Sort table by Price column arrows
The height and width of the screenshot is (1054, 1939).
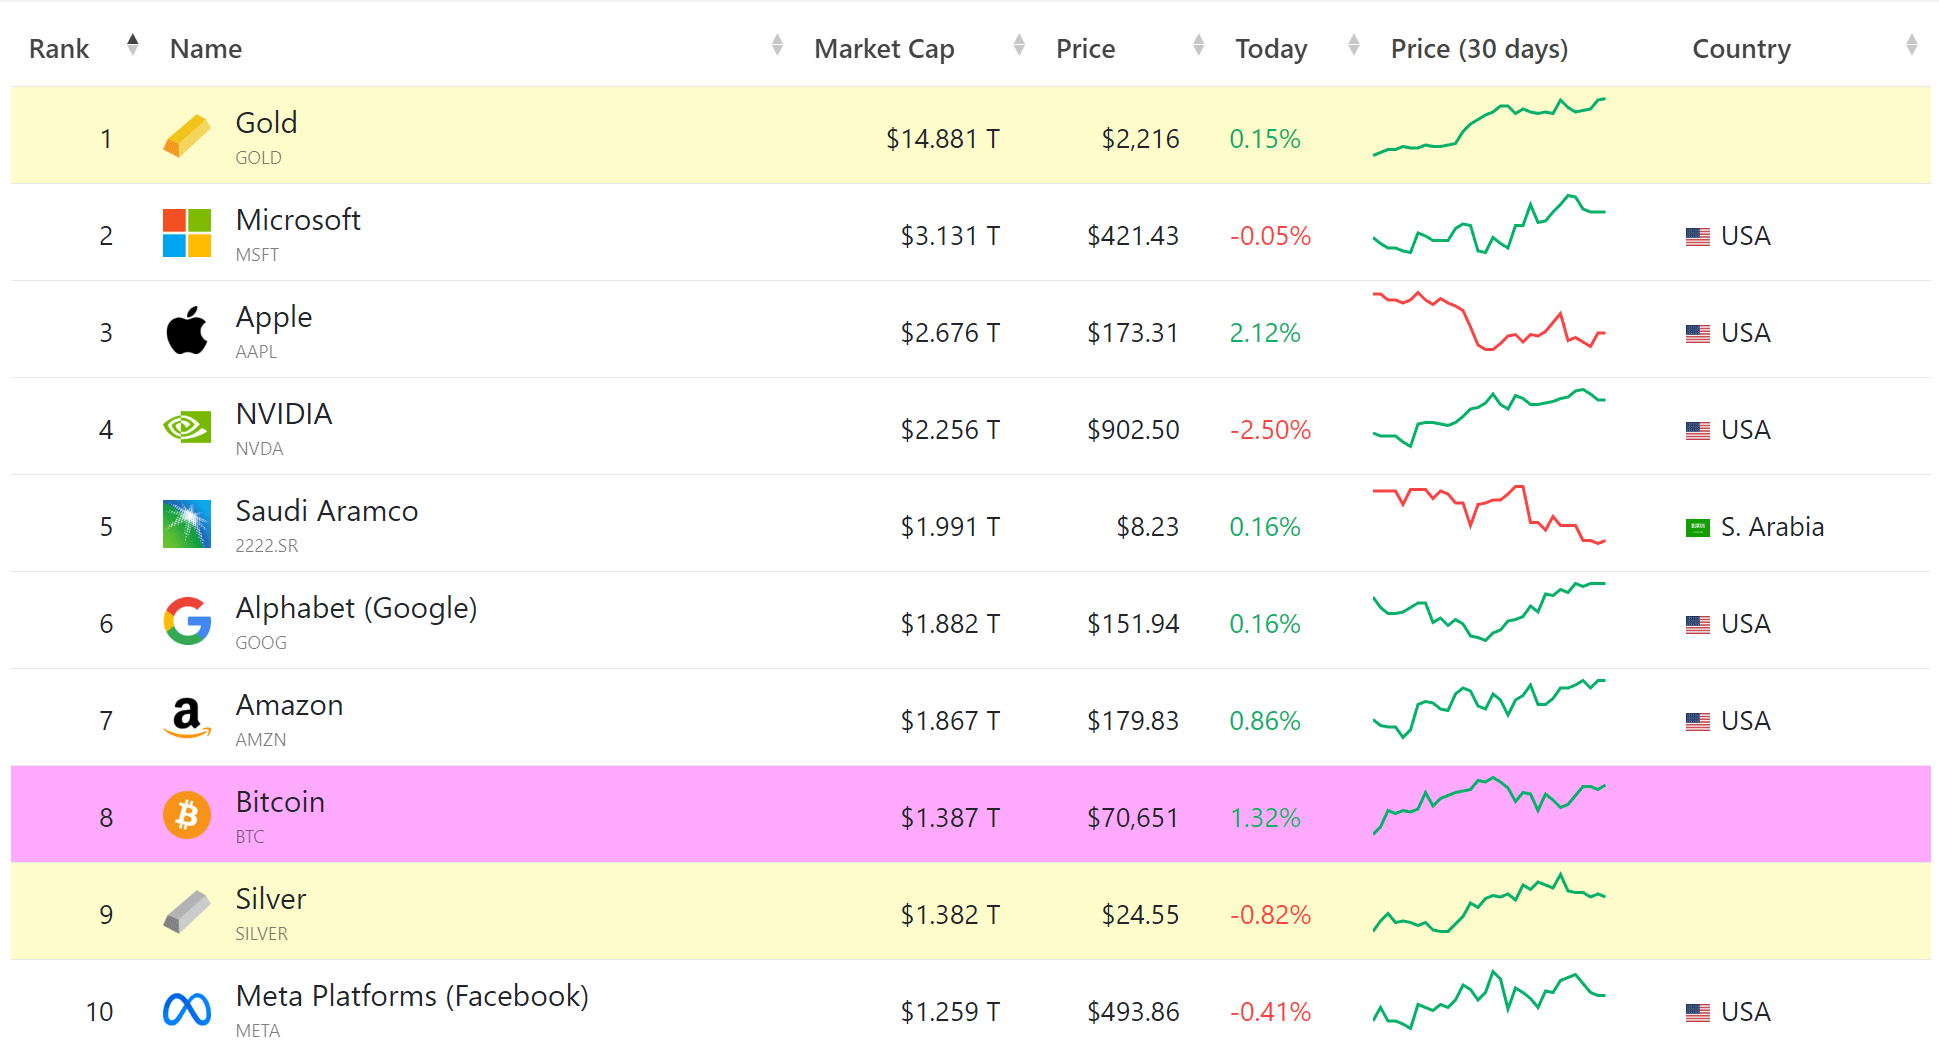(x=1198, y=45)
